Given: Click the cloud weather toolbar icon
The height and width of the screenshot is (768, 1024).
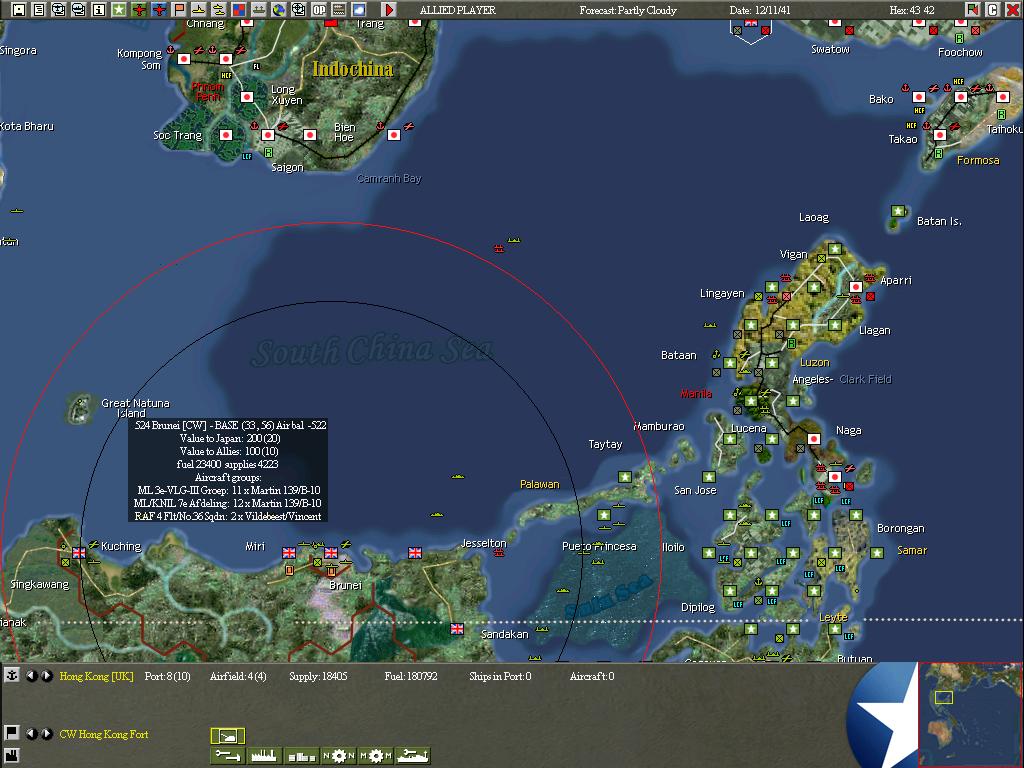Looking at the screenshot, I should [x=359, y=9].
